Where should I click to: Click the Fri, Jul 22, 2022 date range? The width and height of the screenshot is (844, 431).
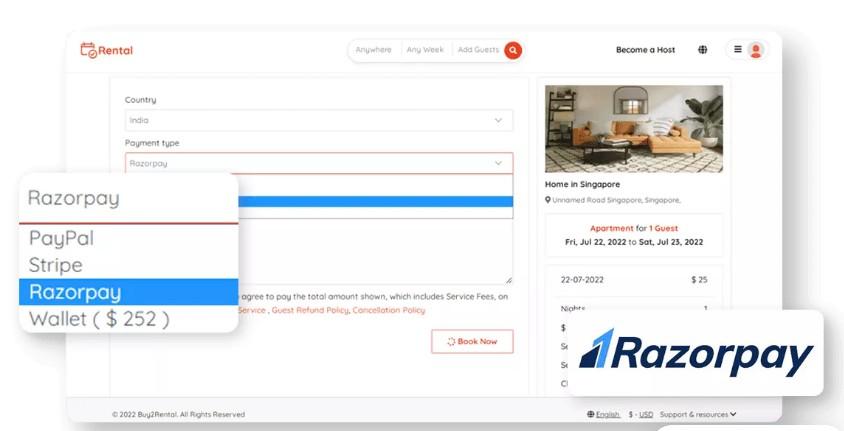pos(634,242)
